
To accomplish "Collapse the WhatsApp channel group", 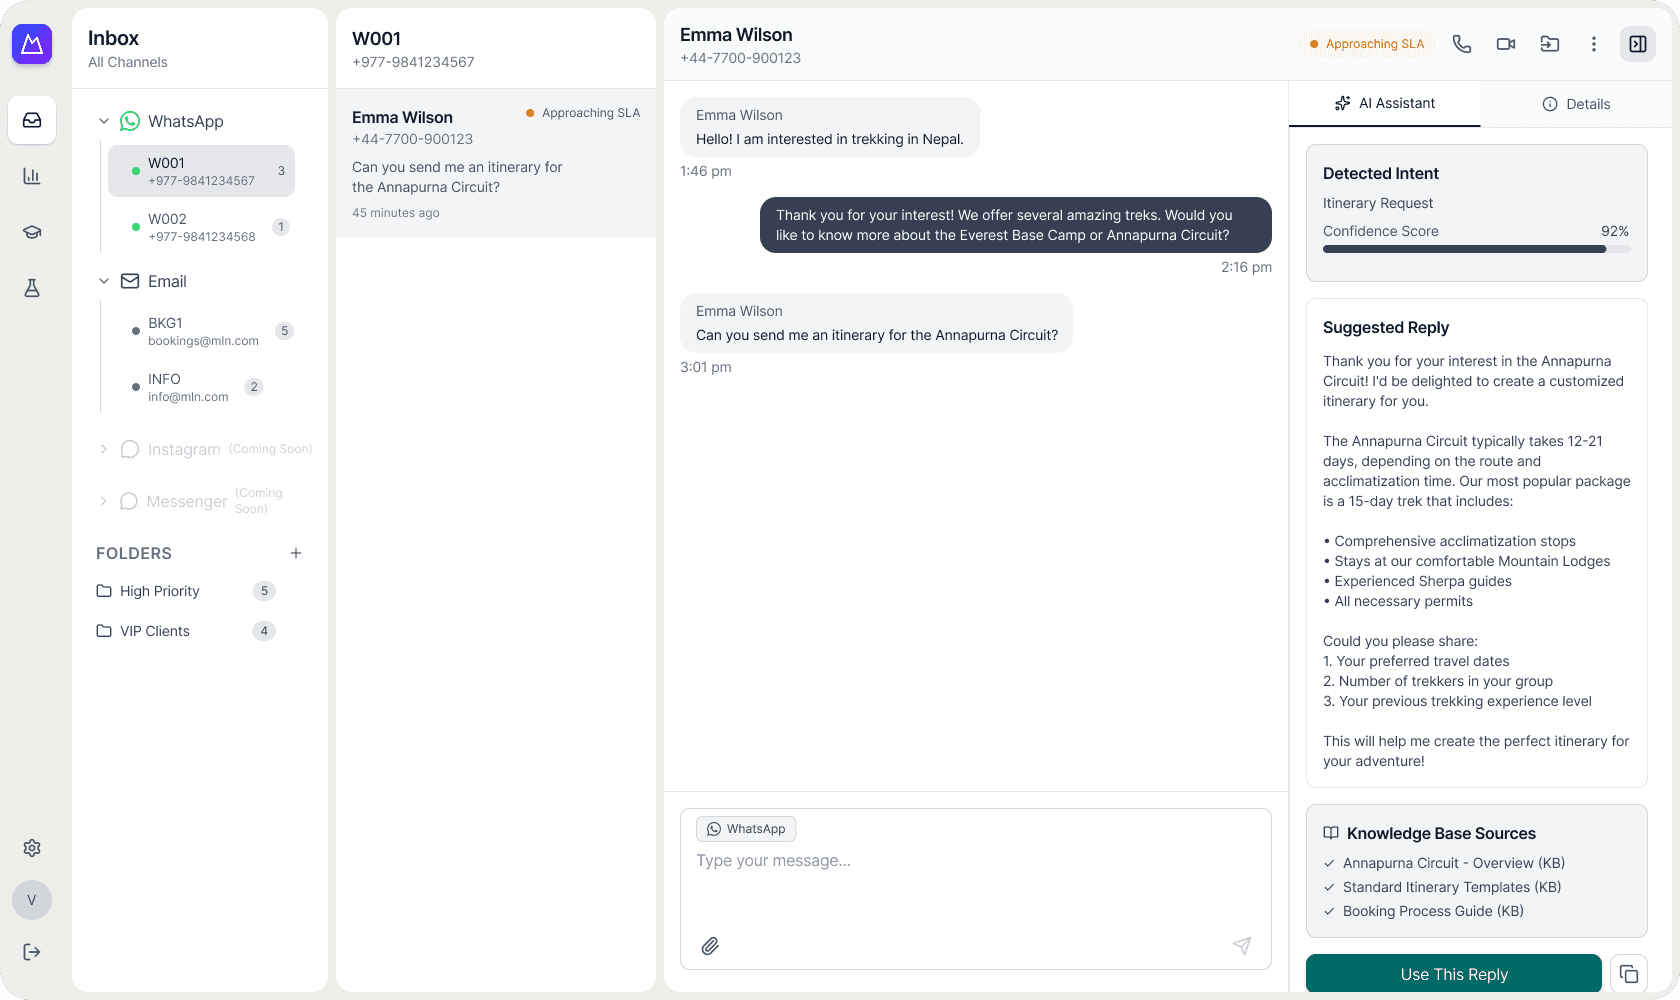I will tap(104, 121).
